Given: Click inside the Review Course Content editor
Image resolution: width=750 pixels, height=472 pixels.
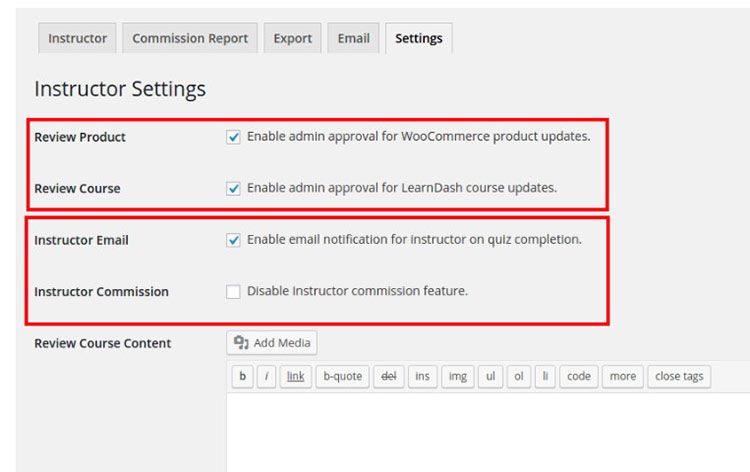Looking at the screenshot, I should [x=480, y=430].
